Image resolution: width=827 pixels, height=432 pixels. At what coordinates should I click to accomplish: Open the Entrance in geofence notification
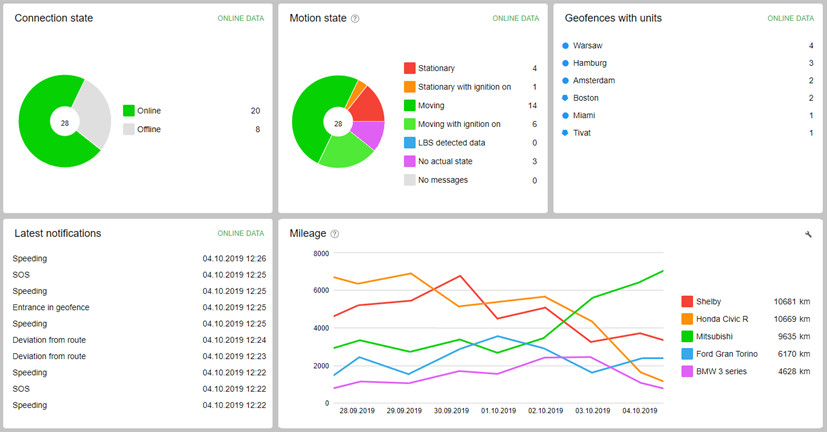(x=51, y=308)
